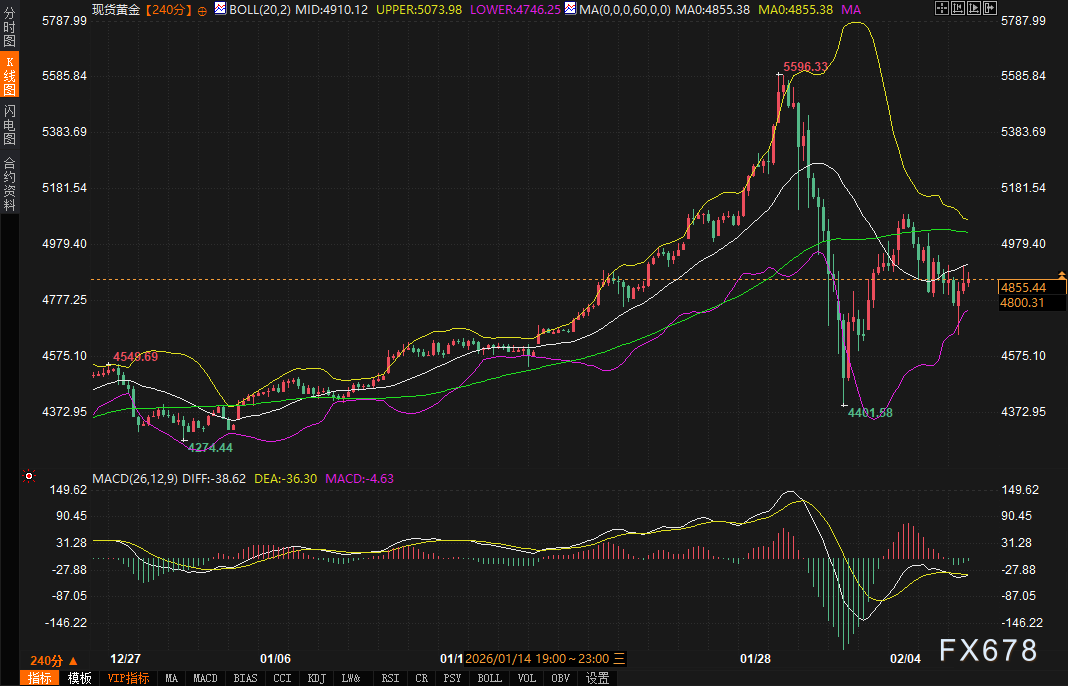Click the MA indicator chart icon
This screenshot has width=1068, height=686.
point(569,9)
